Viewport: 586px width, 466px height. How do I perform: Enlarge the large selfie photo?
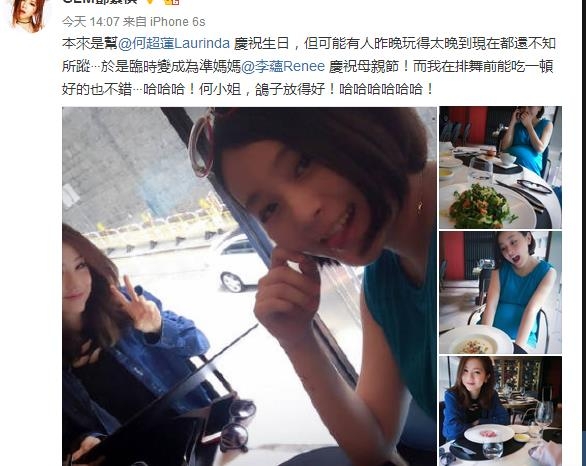249,286
